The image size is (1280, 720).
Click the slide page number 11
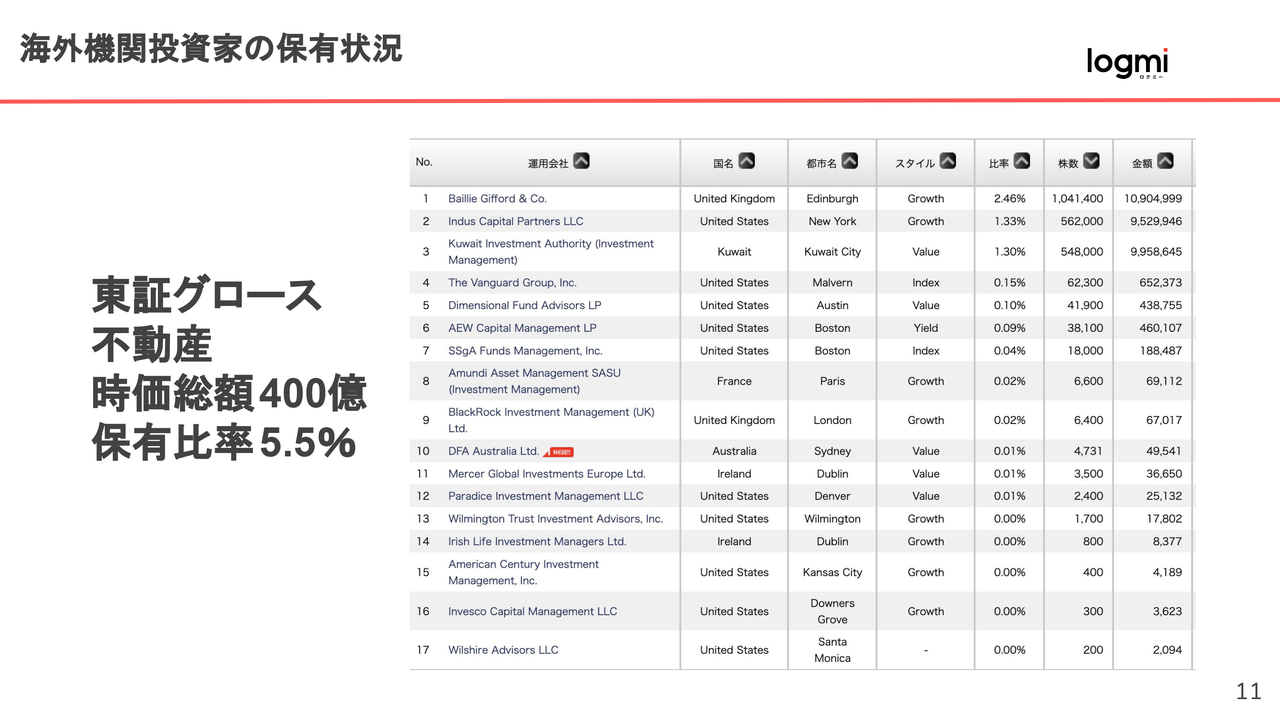(x=1248, y=691)
